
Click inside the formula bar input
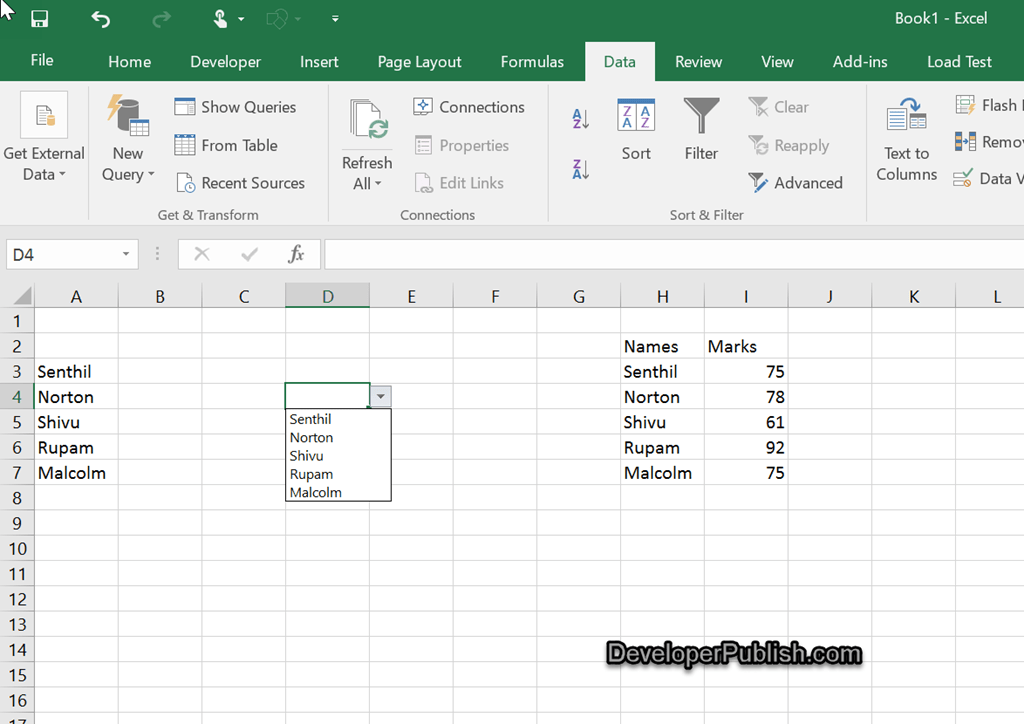[x=674, y=254]
